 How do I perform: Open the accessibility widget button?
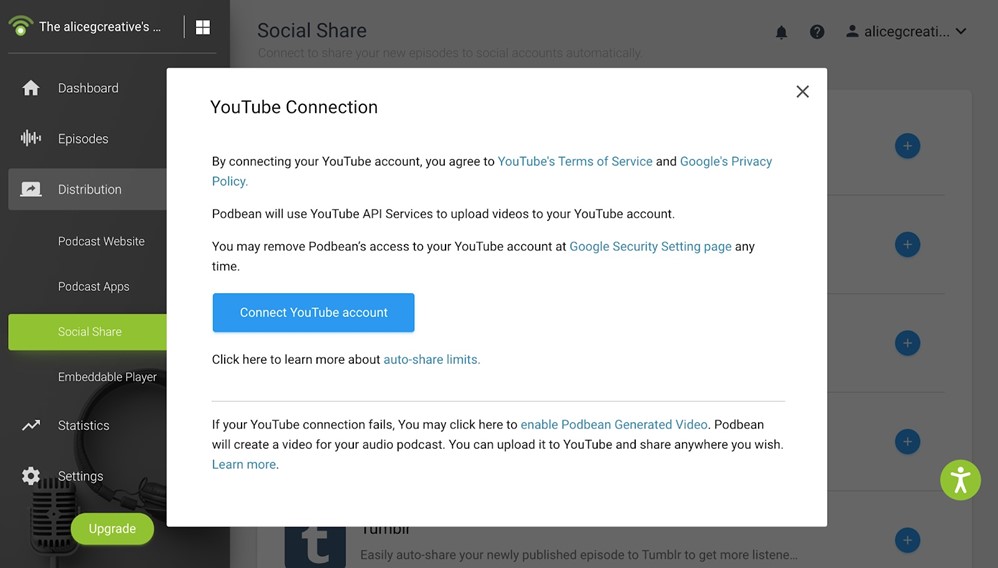click(960, 480)
